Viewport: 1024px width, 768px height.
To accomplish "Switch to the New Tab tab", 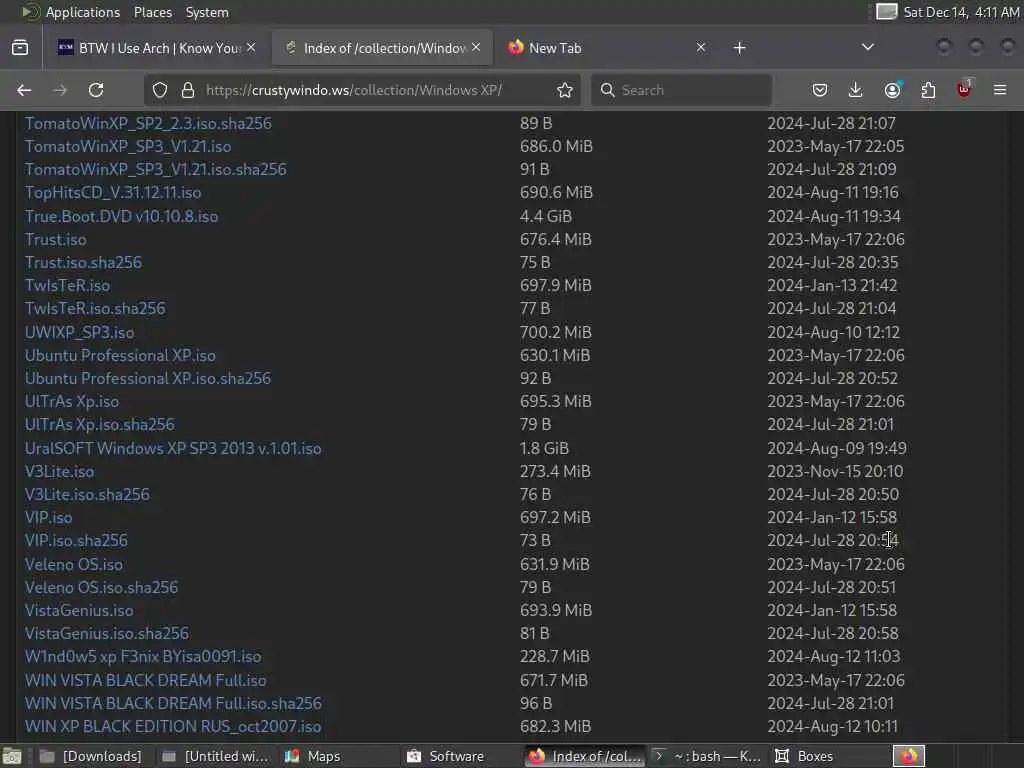I will (x=607, y=48).
